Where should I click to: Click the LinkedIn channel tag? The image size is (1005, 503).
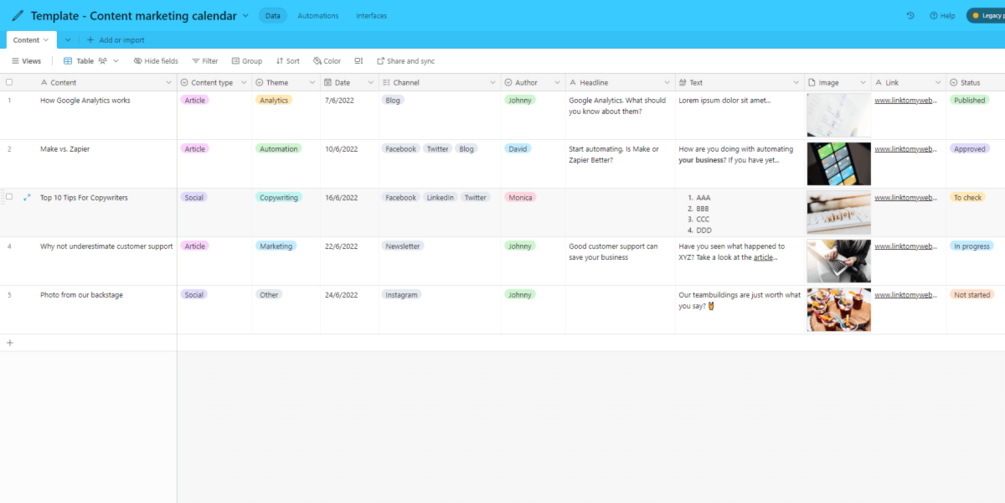(x=440, y=197)
